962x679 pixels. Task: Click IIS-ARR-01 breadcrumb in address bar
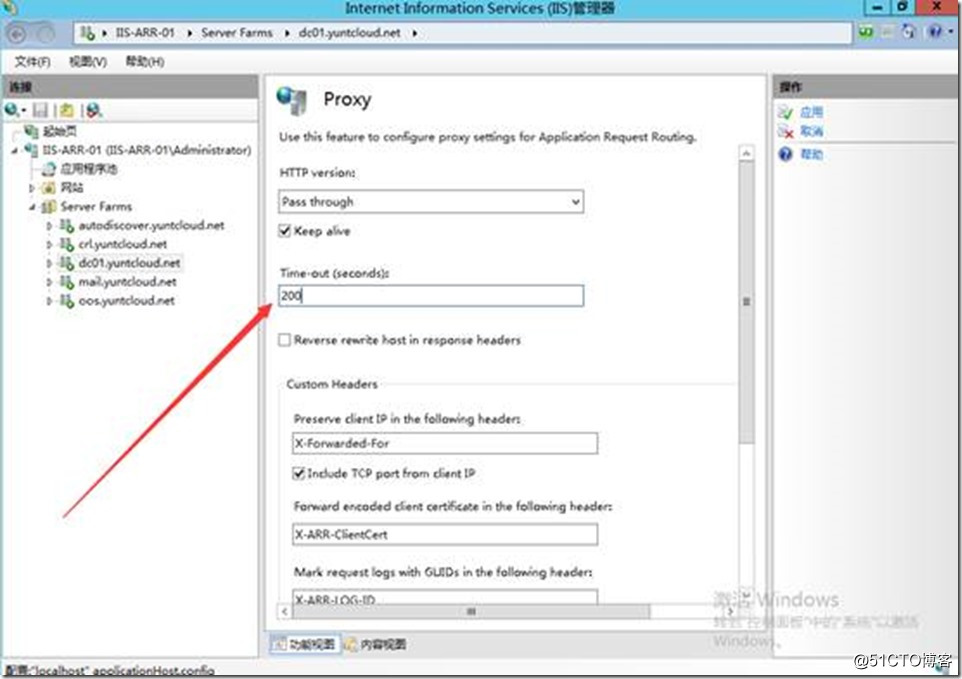(145, 32)
